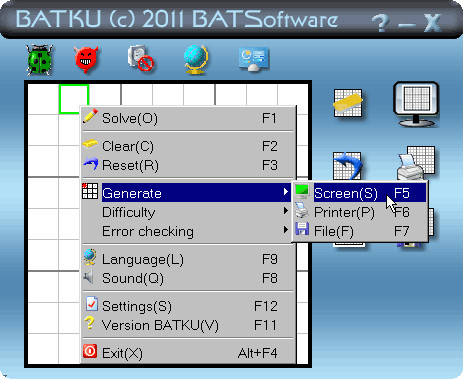Open Settings(S) from the menu

[189, 306]
